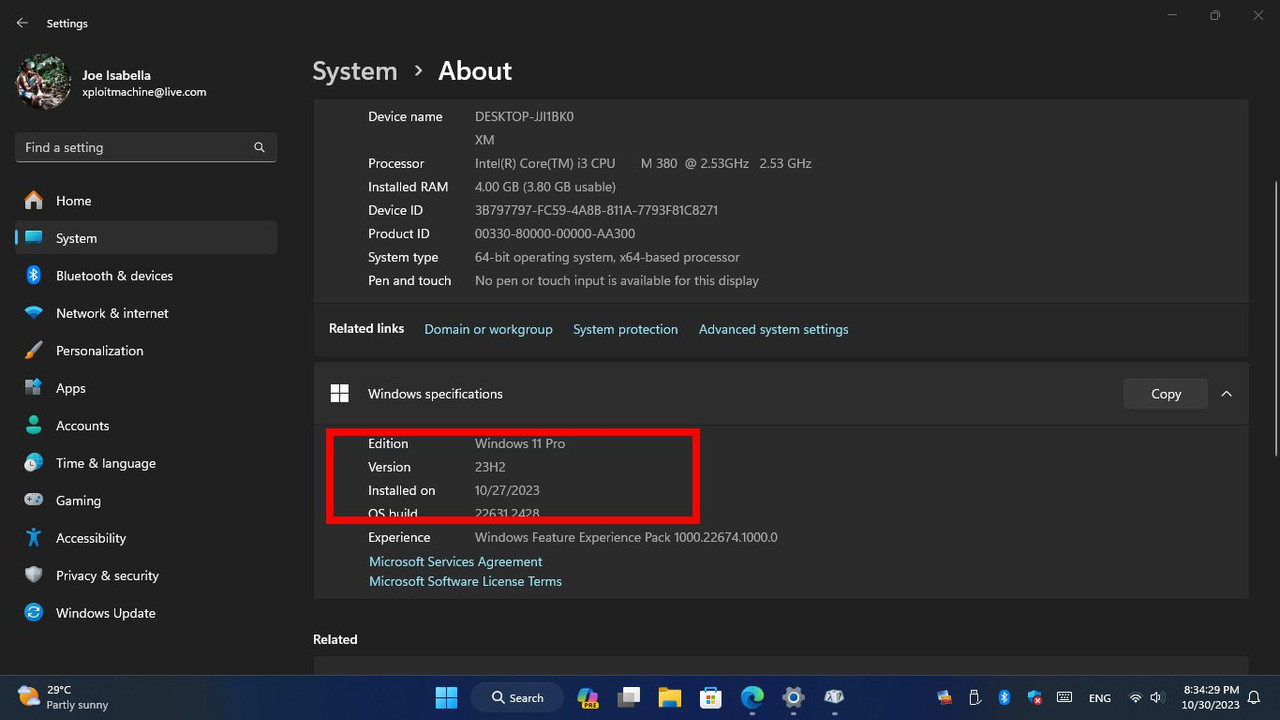
Task: Click the Find a setting search box
Action: [146, 147]
